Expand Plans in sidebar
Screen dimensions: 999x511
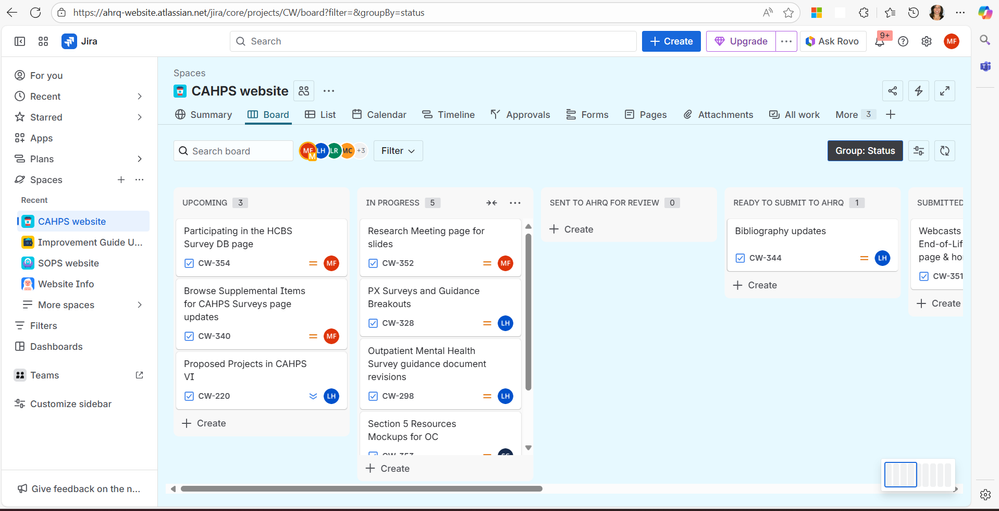[140, 159]
